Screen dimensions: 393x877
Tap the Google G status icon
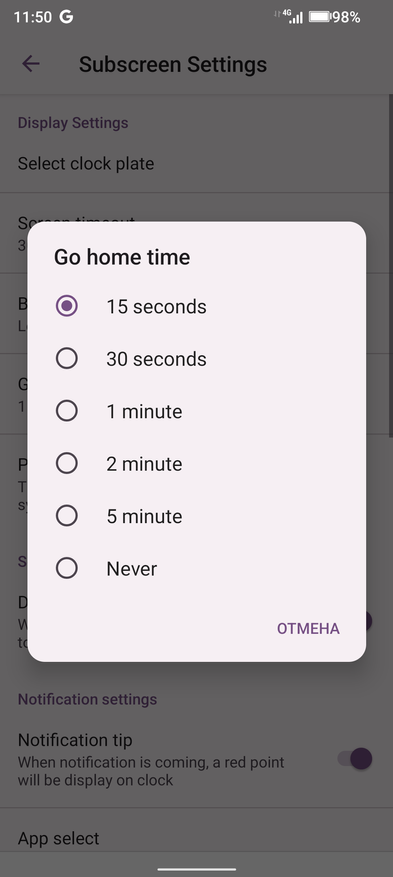[x=67, y=17]
